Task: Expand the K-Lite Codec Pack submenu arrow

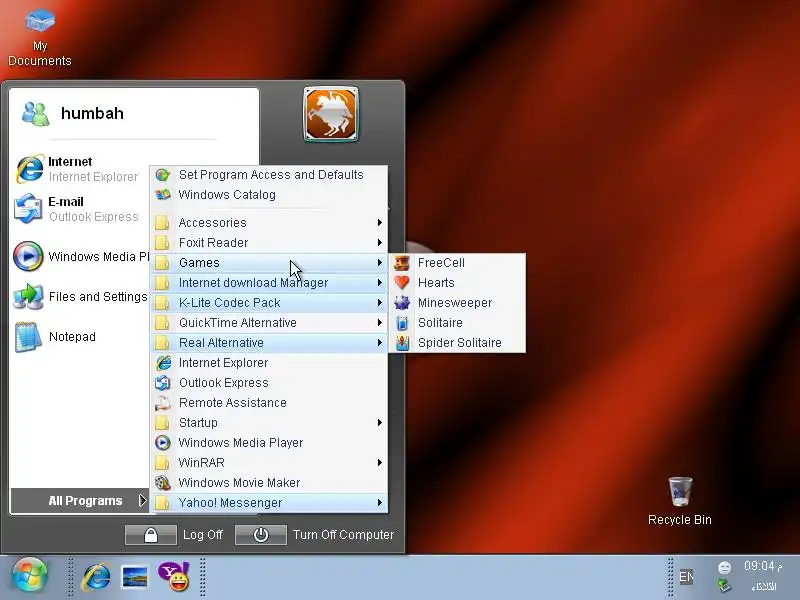Action: click(380, 303)
